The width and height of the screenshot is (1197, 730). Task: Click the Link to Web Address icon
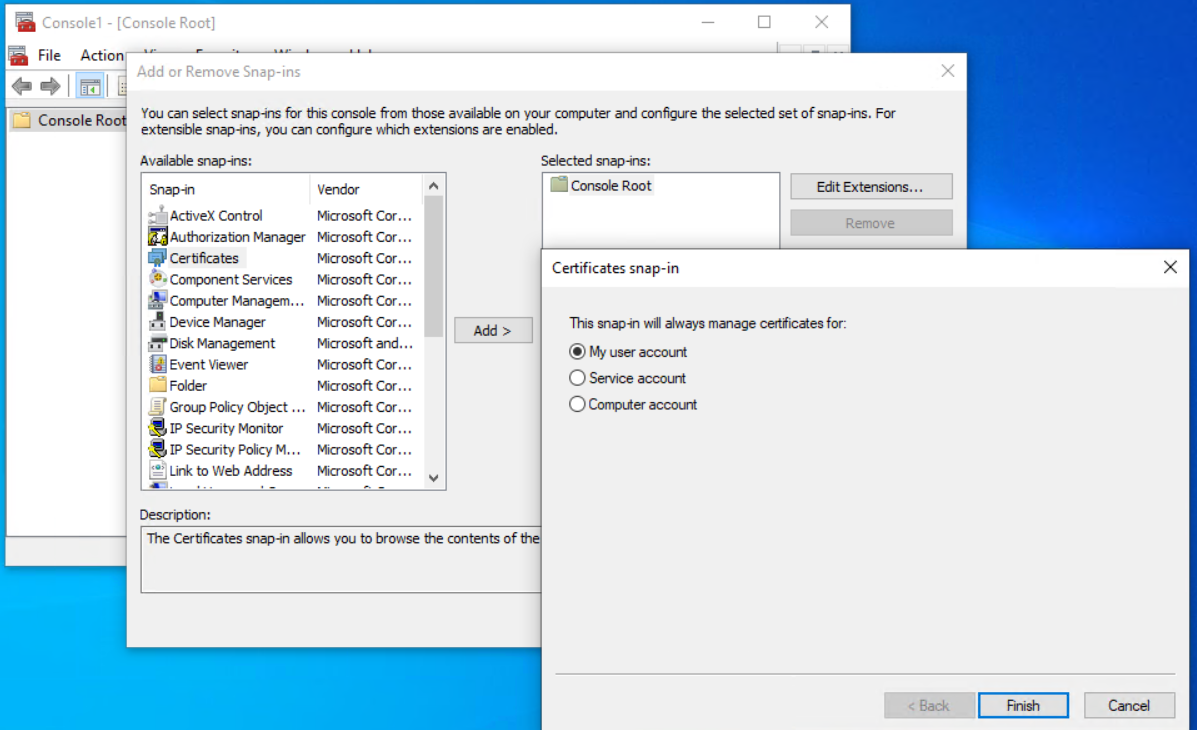point(157,471)
